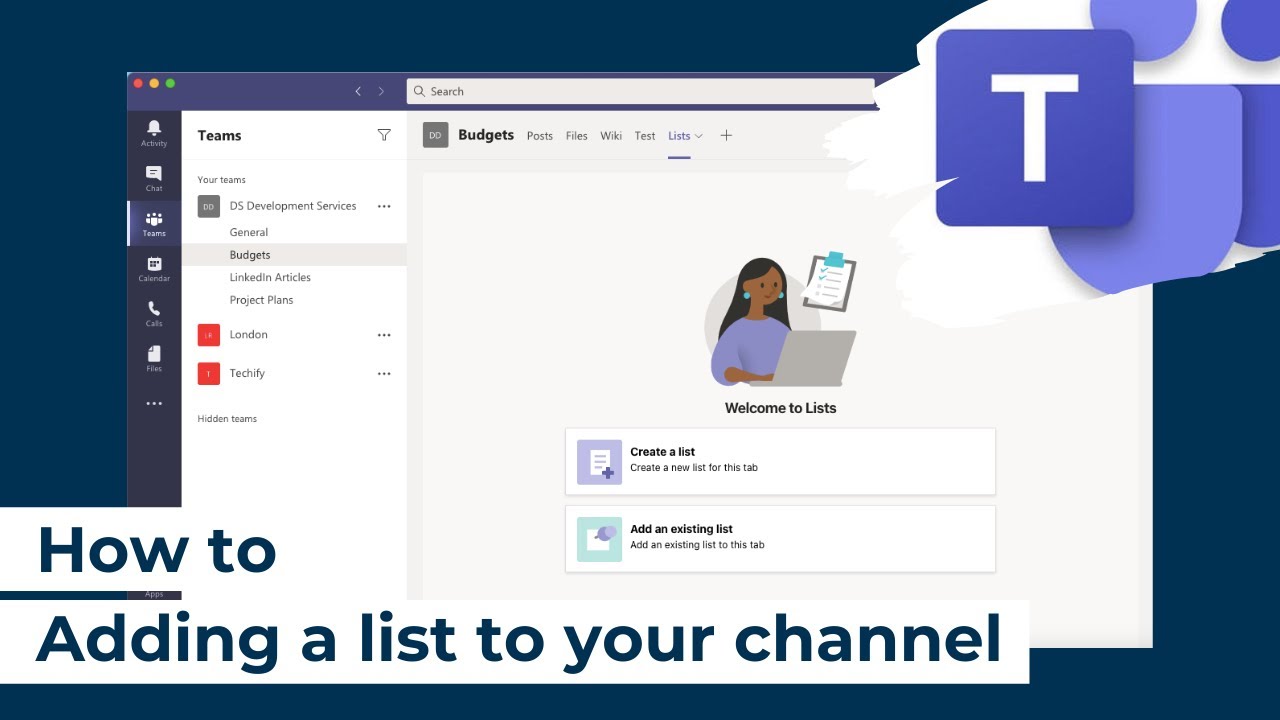Image resolution: width=1280 pixels, height=720 pixels.
Task: Switch to the Files tab
Action: [577, 136]
